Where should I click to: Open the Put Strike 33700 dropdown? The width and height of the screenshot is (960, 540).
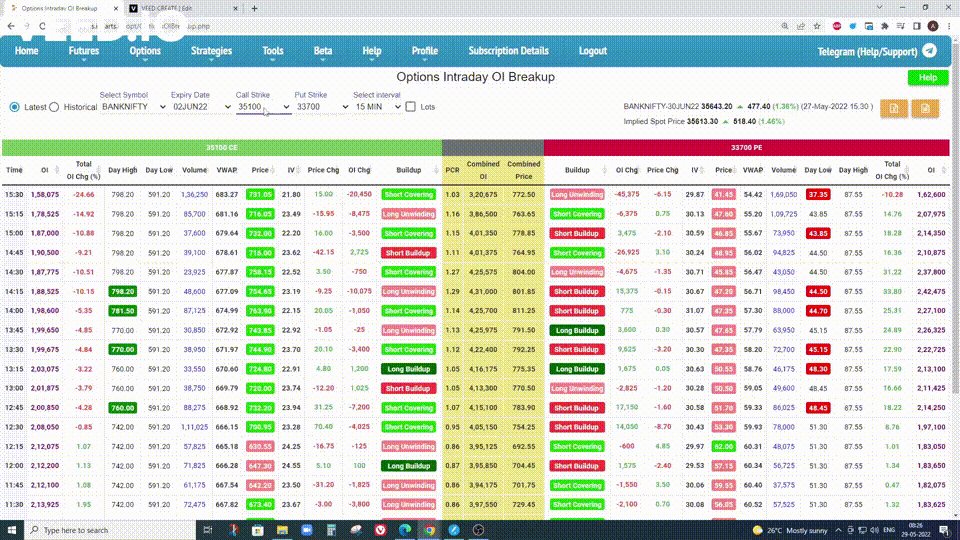[322, 107]
